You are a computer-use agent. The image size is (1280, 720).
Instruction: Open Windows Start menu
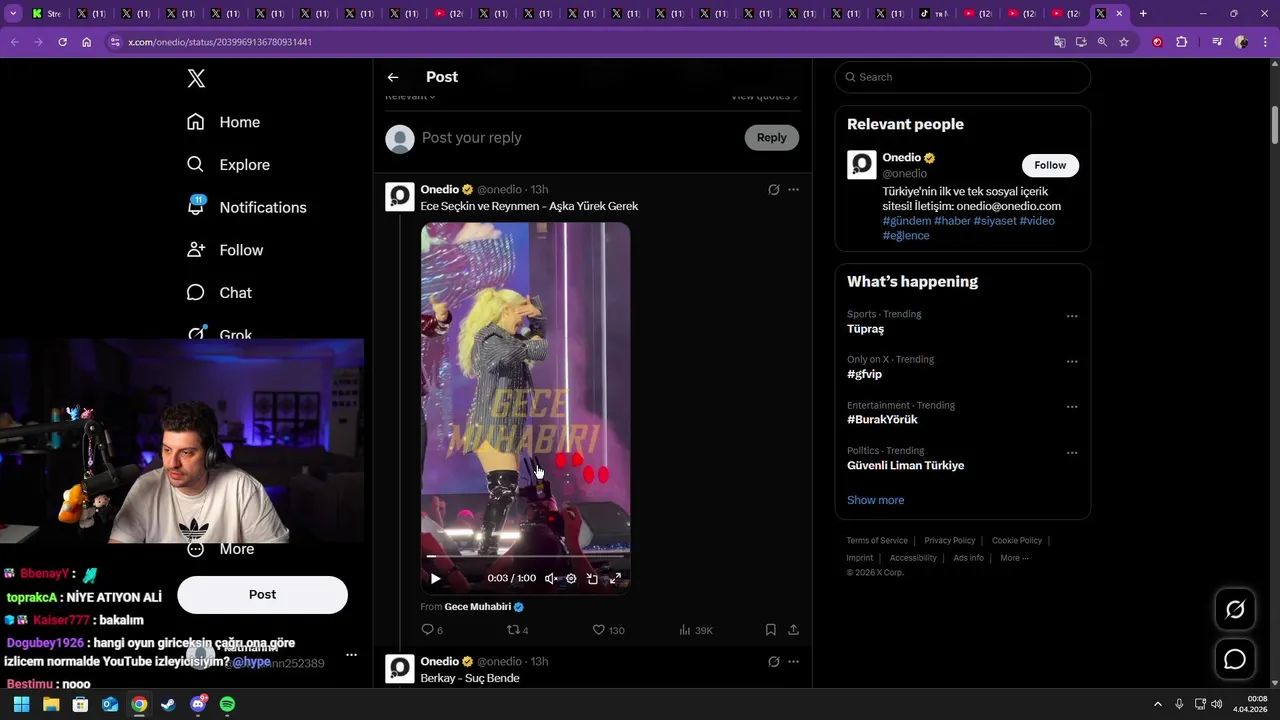(21, 704)
